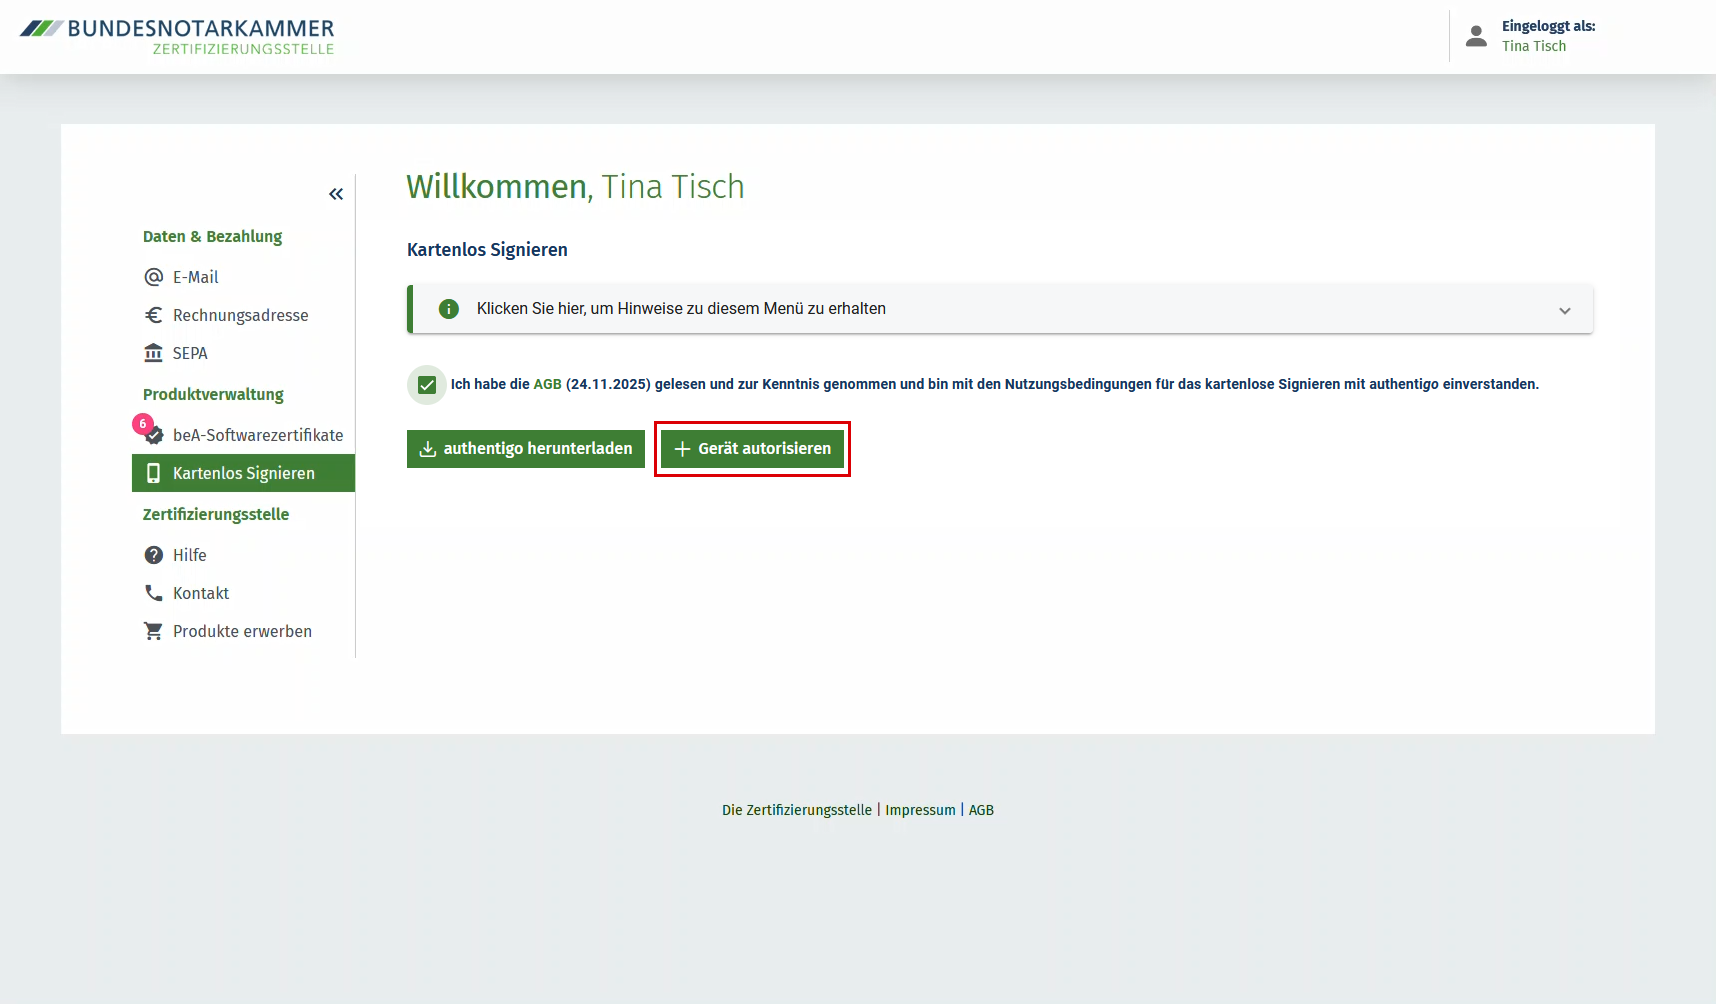Open the Impressum footer link
This screenshot has width=1716, height=1004.
[920, 810]
